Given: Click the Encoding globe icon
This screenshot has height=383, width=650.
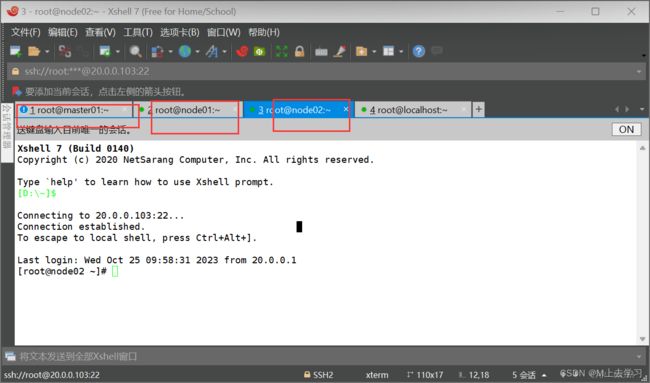Looking at the screenshot, I should [x=185, y=51].
